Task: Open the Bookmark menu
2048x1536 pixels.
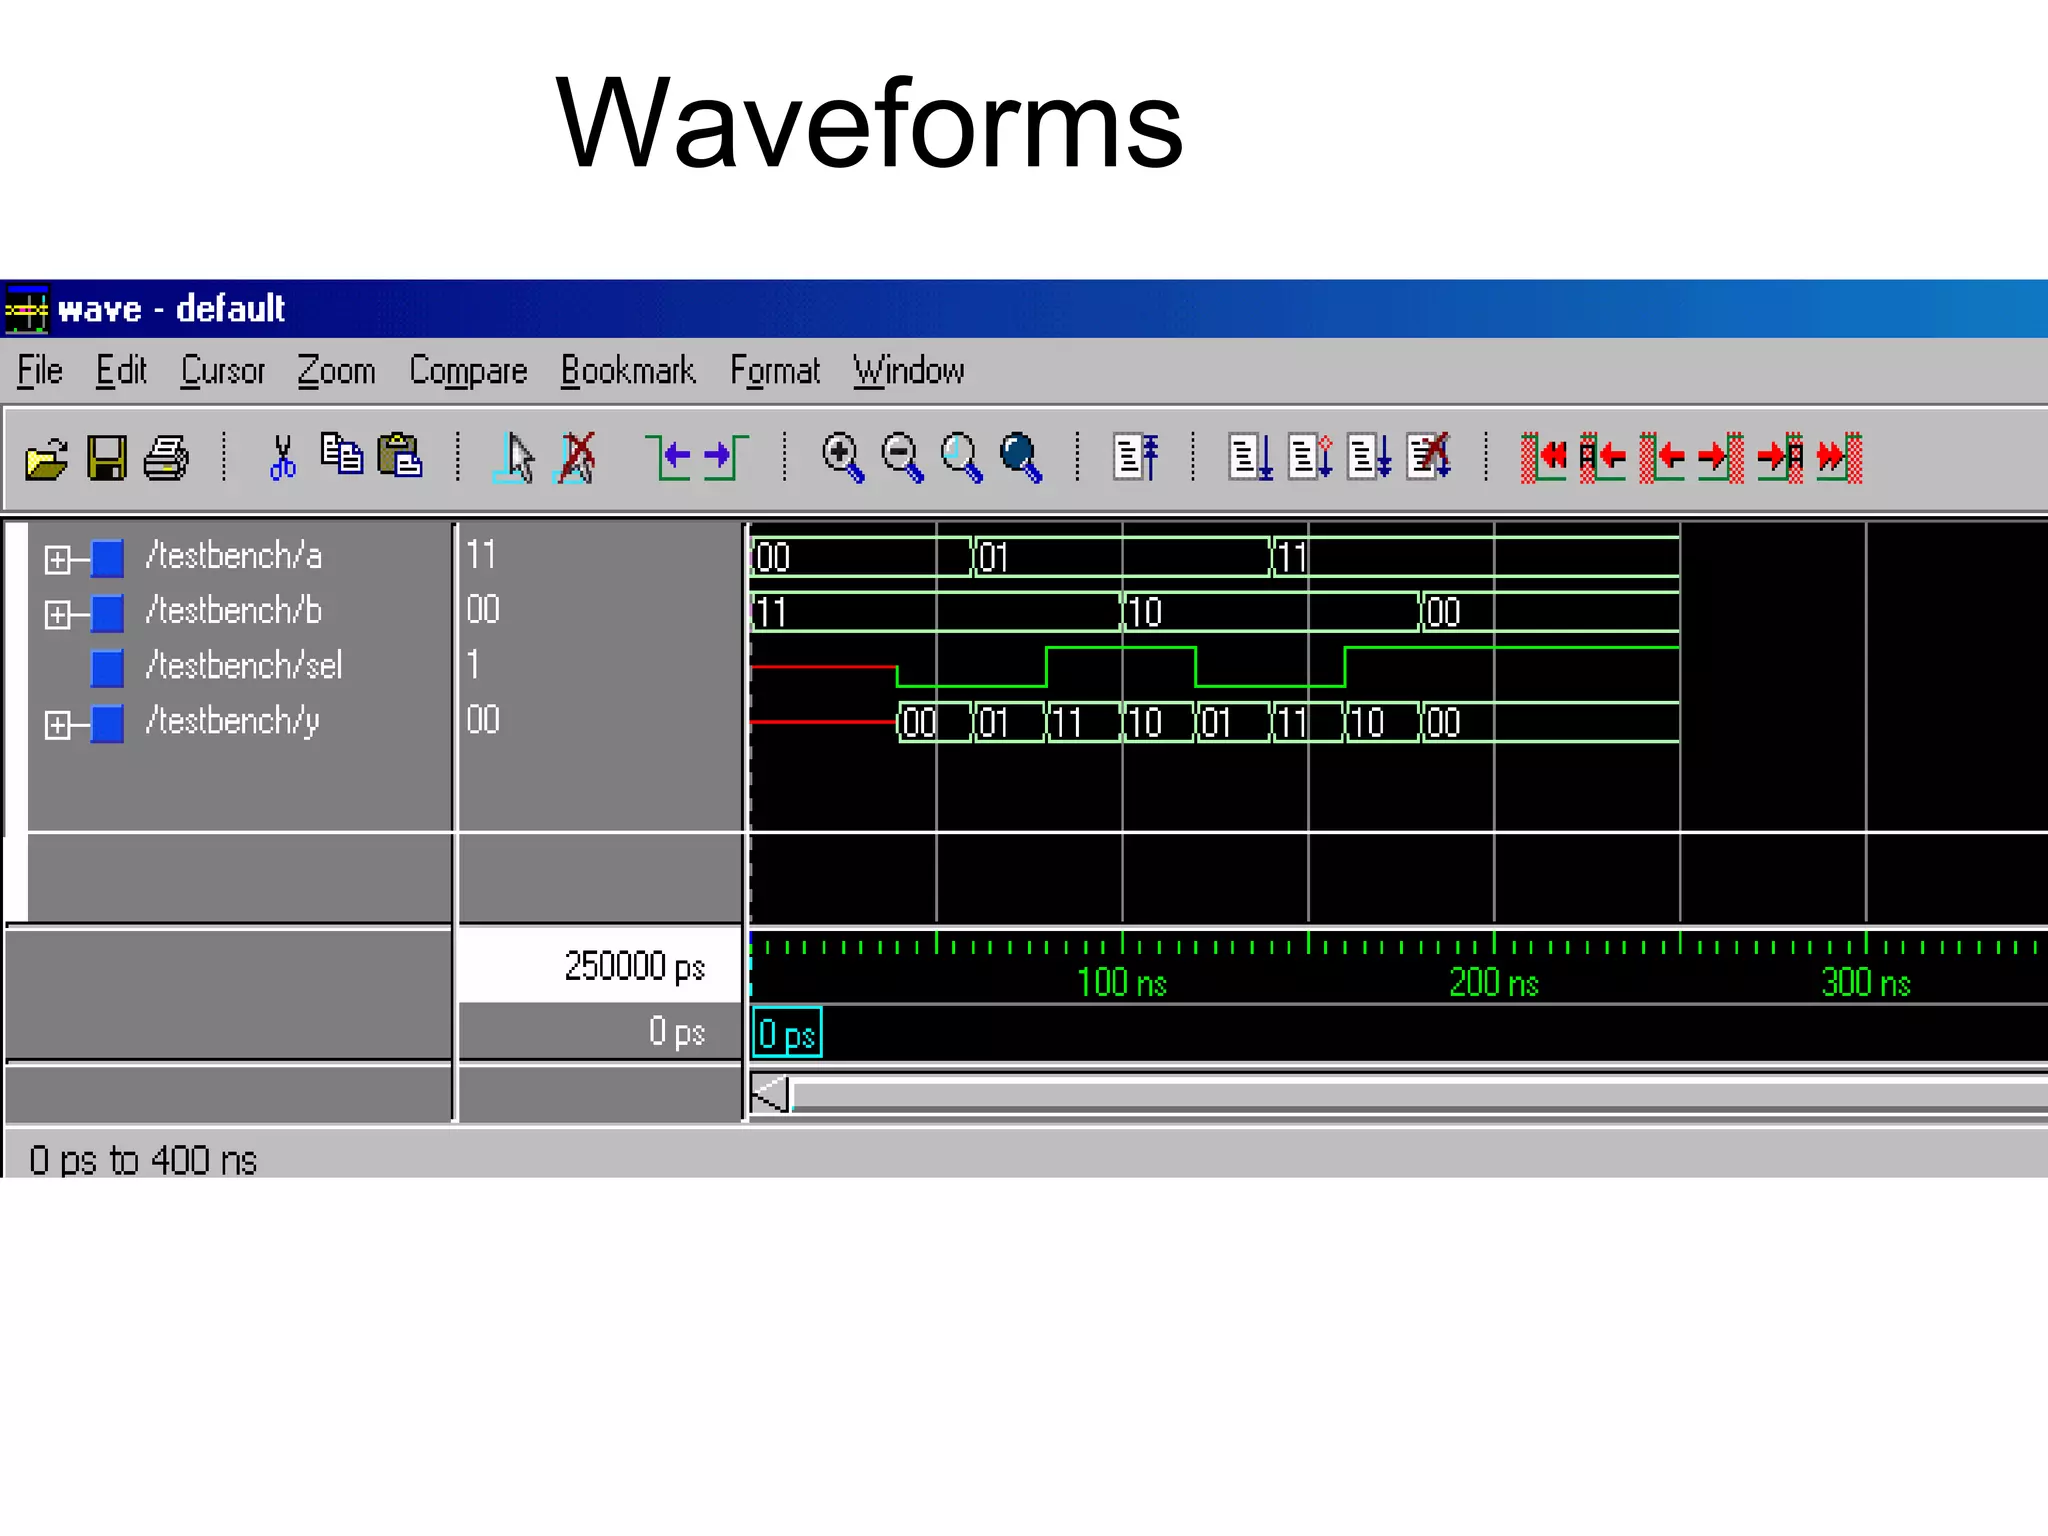Action: 627,371
